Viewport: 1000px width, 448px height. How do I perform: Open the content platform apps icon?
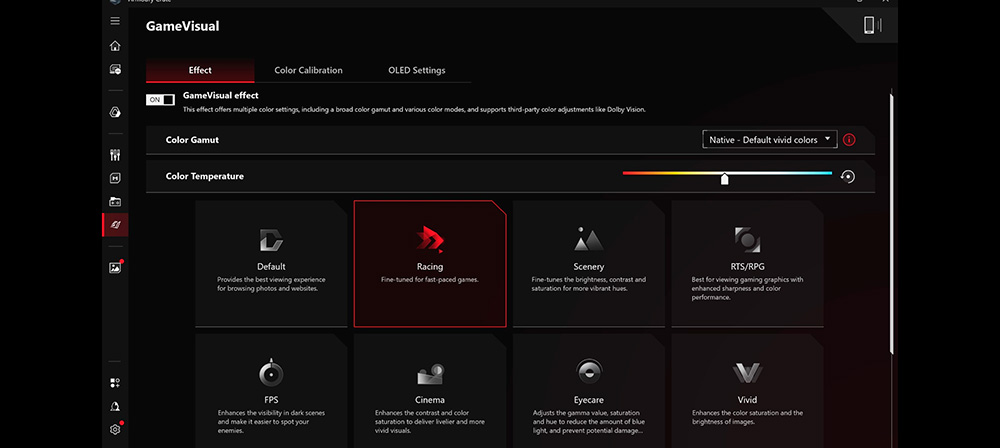(x=115, y=383)
